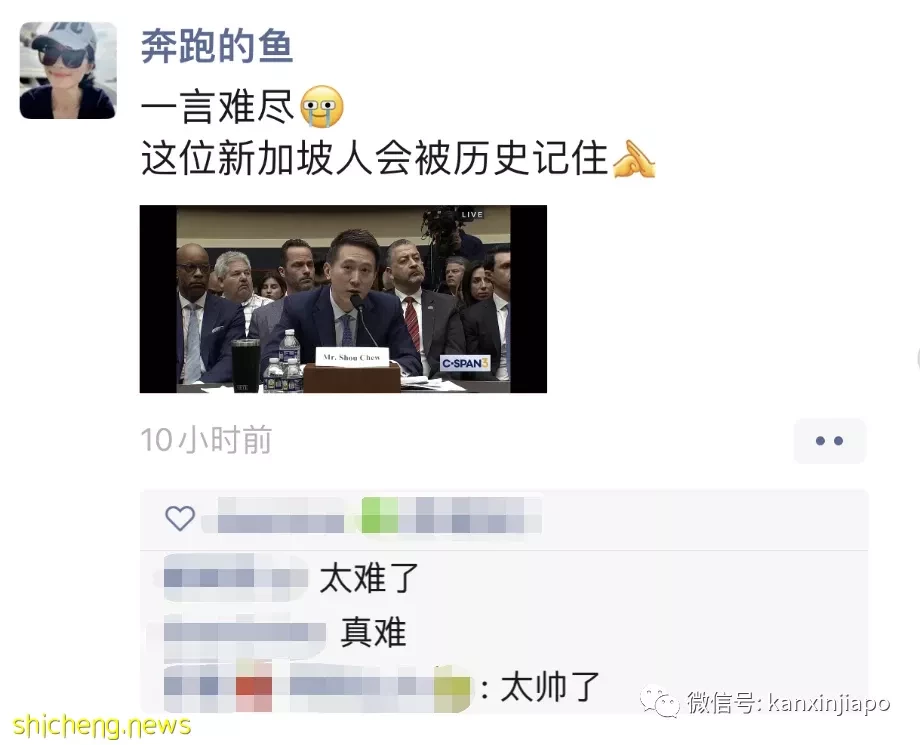
Task: Open the hearing photo in full view
Action: pos(343,299)
